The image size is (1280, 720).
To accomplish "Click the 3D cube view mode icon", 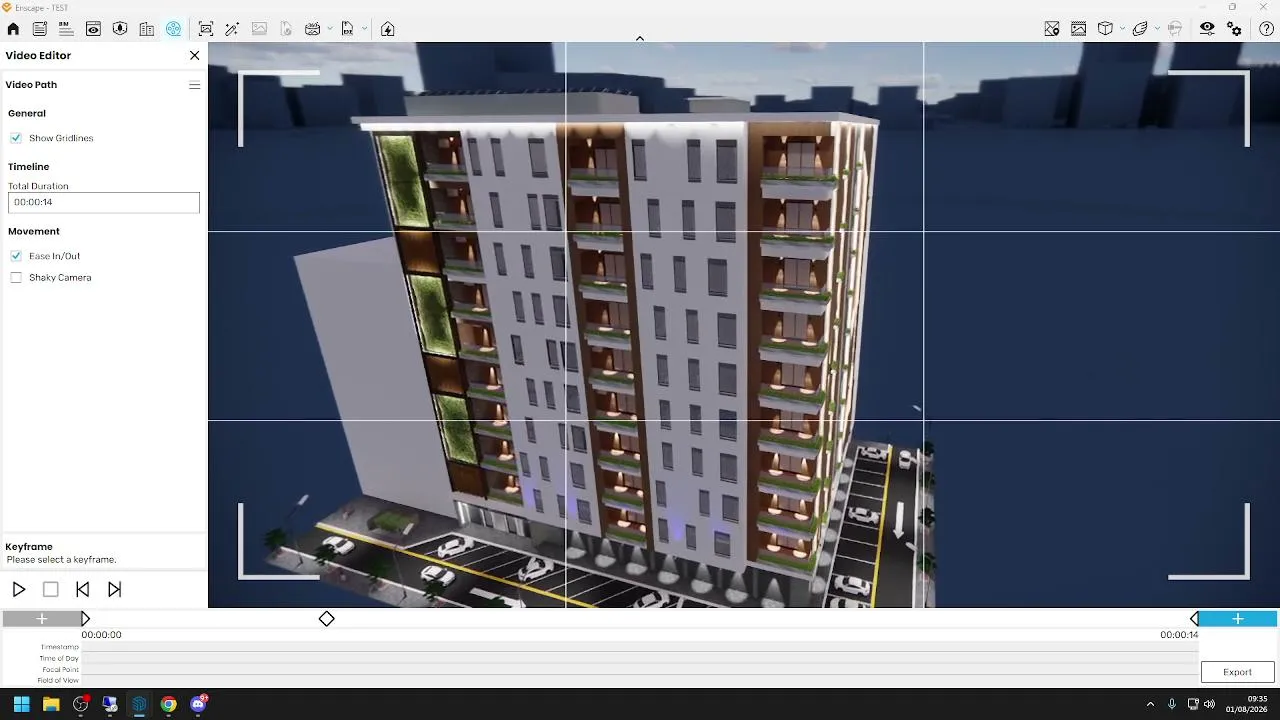I will (1105, 29).
